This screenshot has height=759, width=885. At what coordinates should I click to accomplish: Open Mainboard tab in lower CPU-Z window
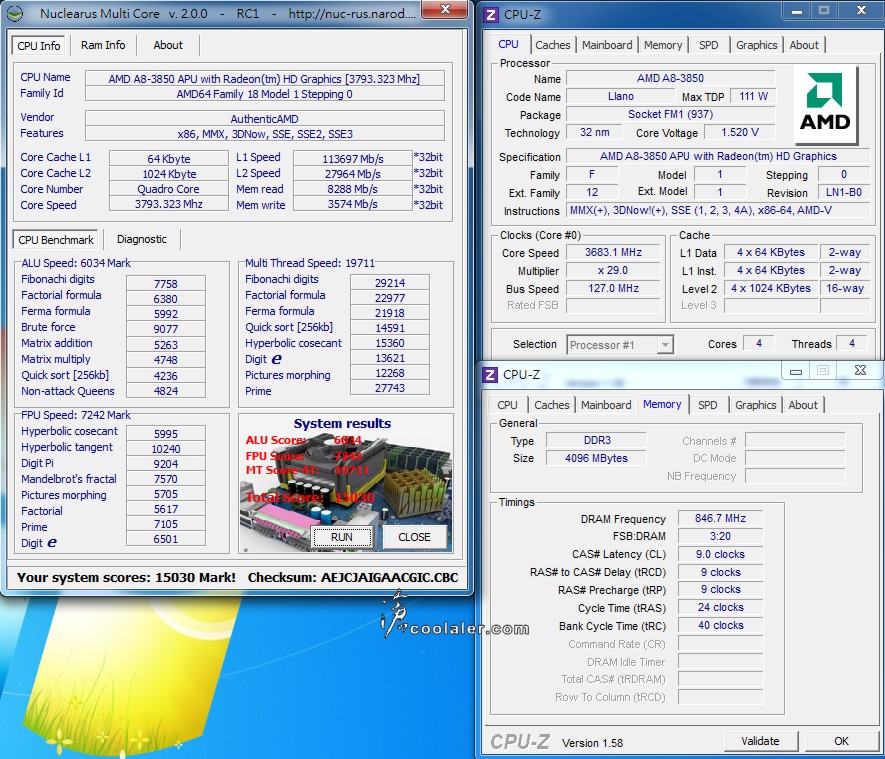point(606,405)
